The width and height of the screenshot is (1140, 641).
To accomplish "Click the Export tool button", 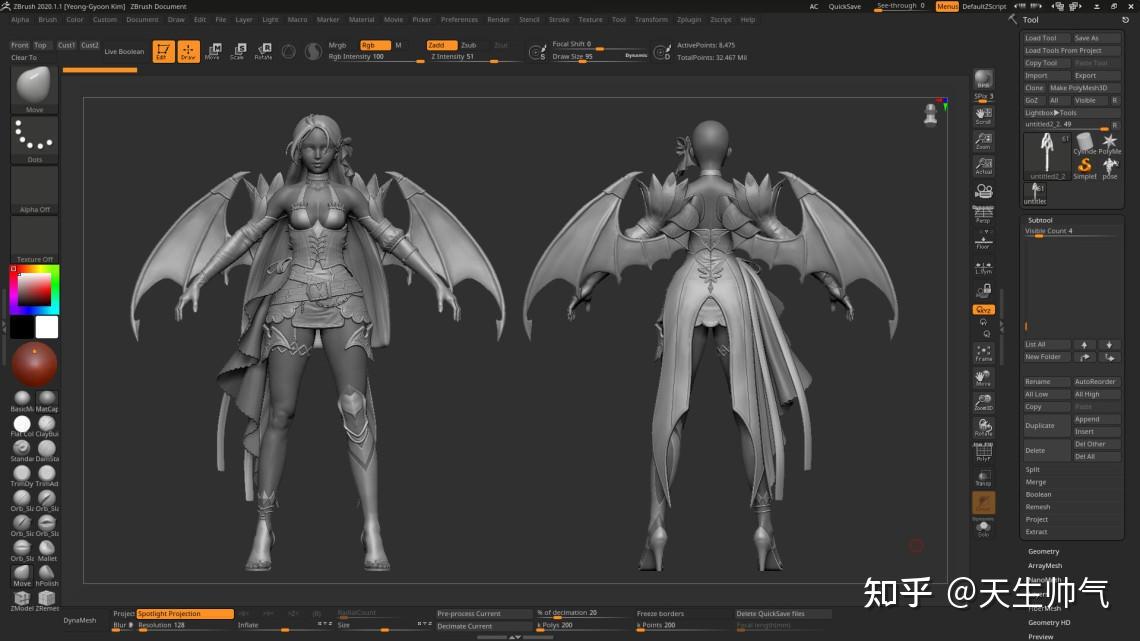I will [x=1096, y=76].
